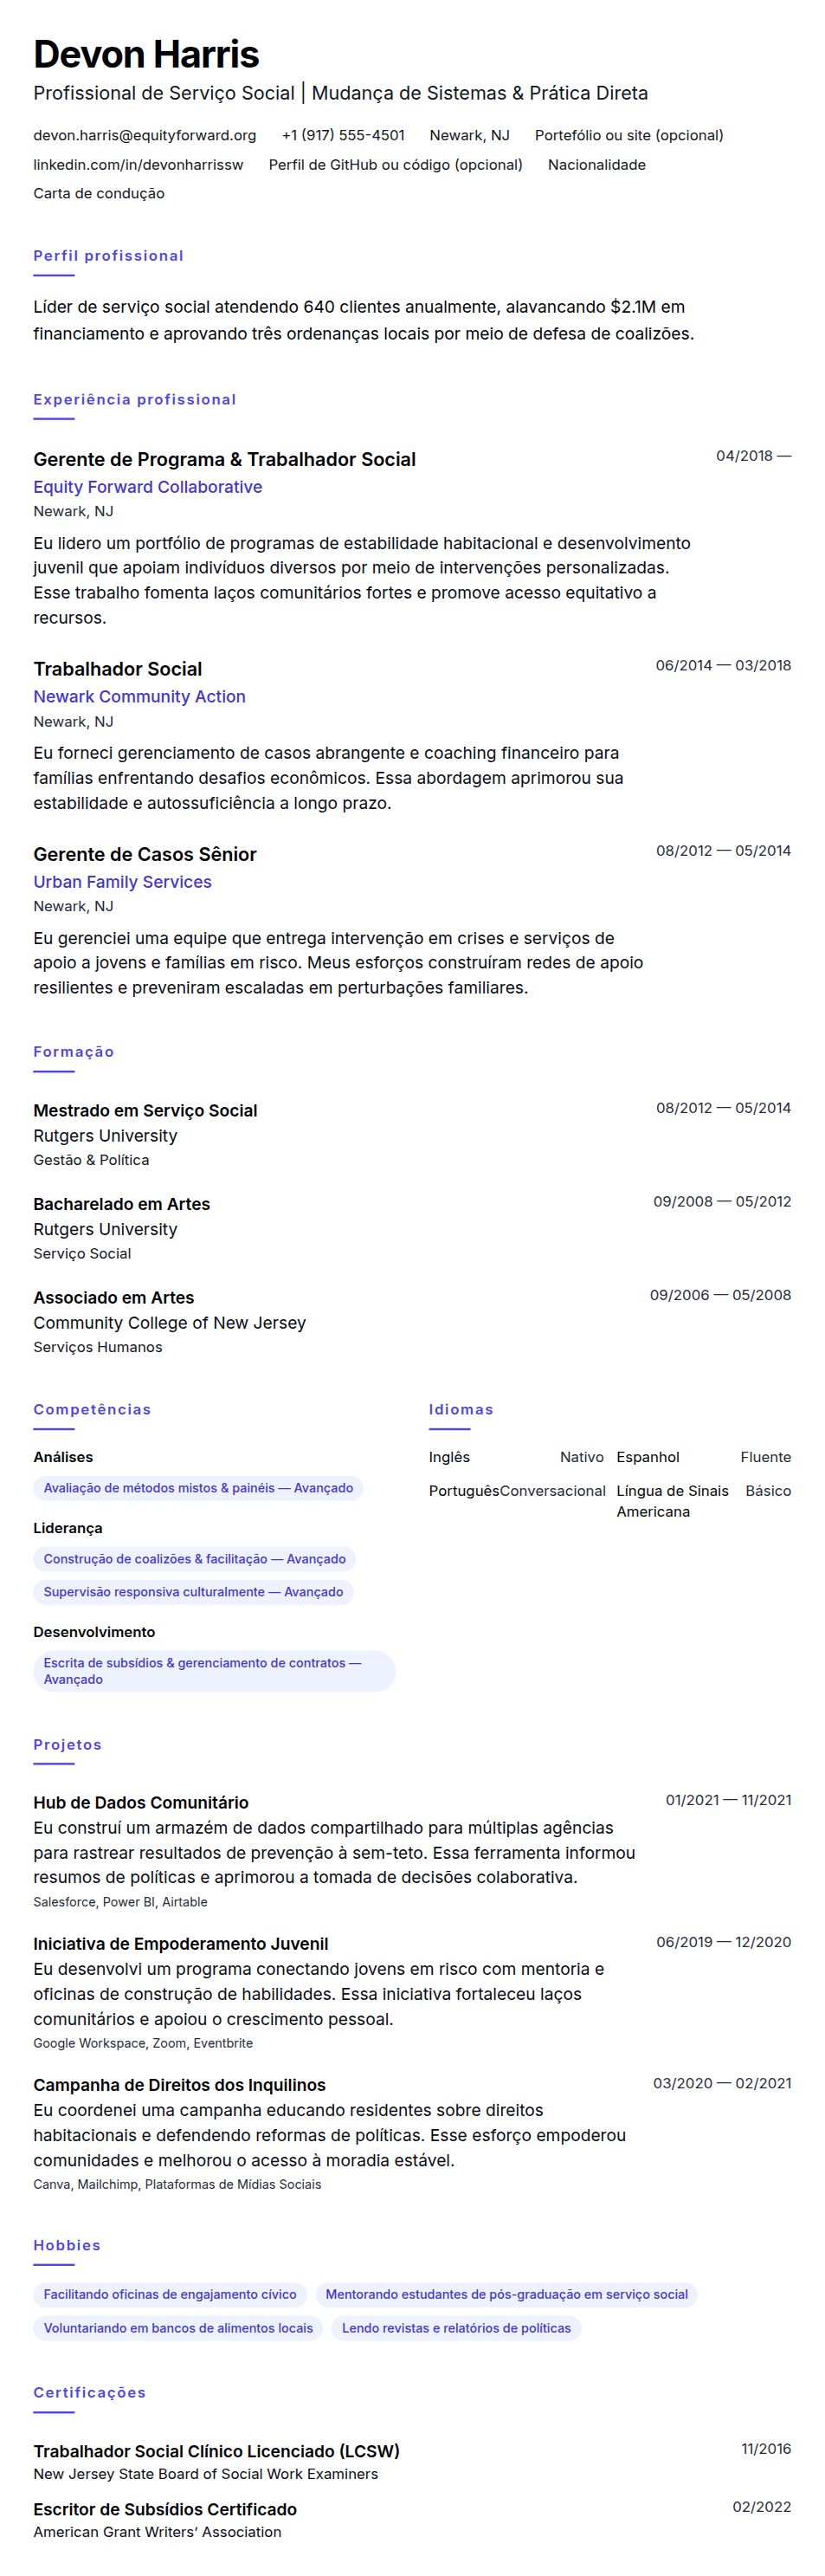Select Hub de Dados Comunitário project title
This screenshot has width=825, height=2576.
(141, 1802)
